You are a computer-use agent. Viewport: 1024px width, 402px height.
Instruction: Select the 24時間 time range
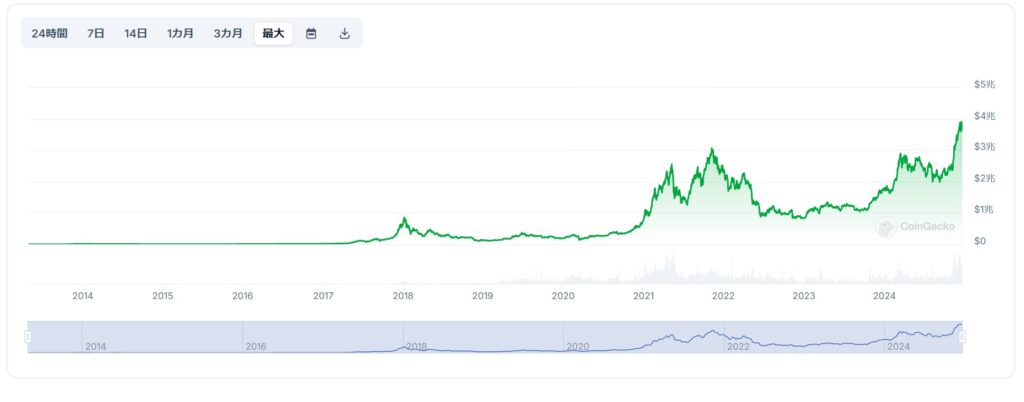(50, 33)
